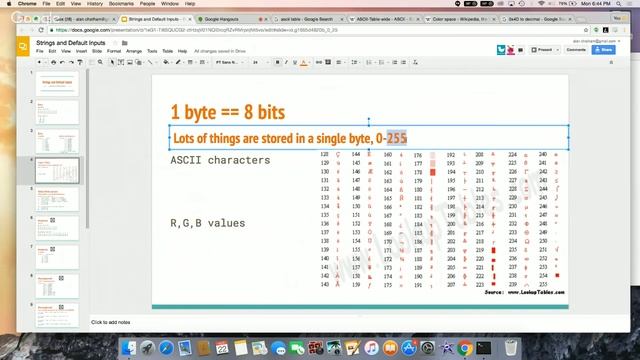Switch to Color space Wikipedia tab
640x360 pixels.
pos(460,19)
